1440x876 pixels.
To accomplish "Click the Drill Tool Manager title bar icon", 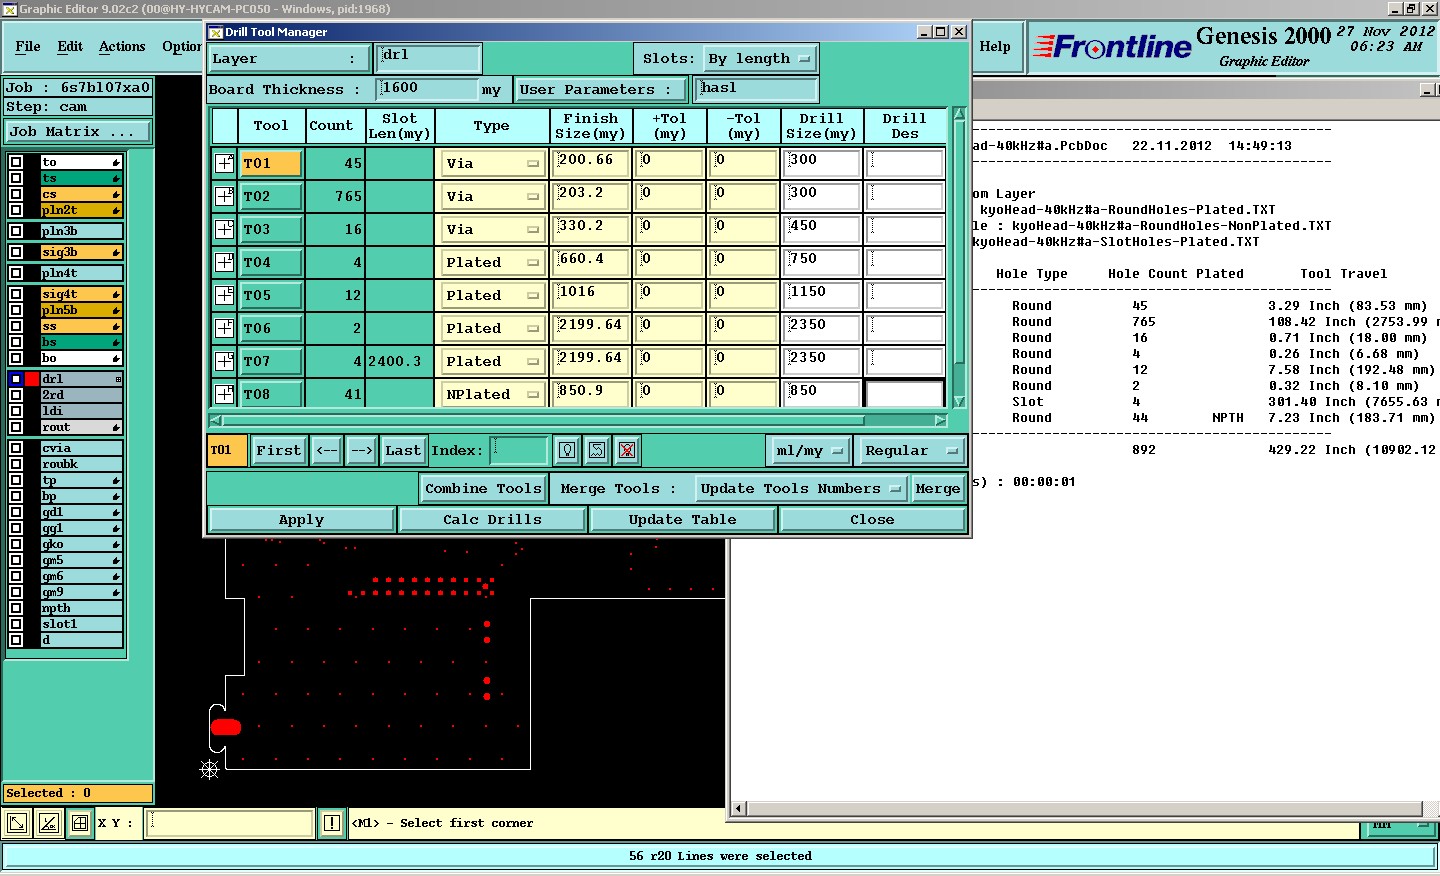I will tap(215, 32).
